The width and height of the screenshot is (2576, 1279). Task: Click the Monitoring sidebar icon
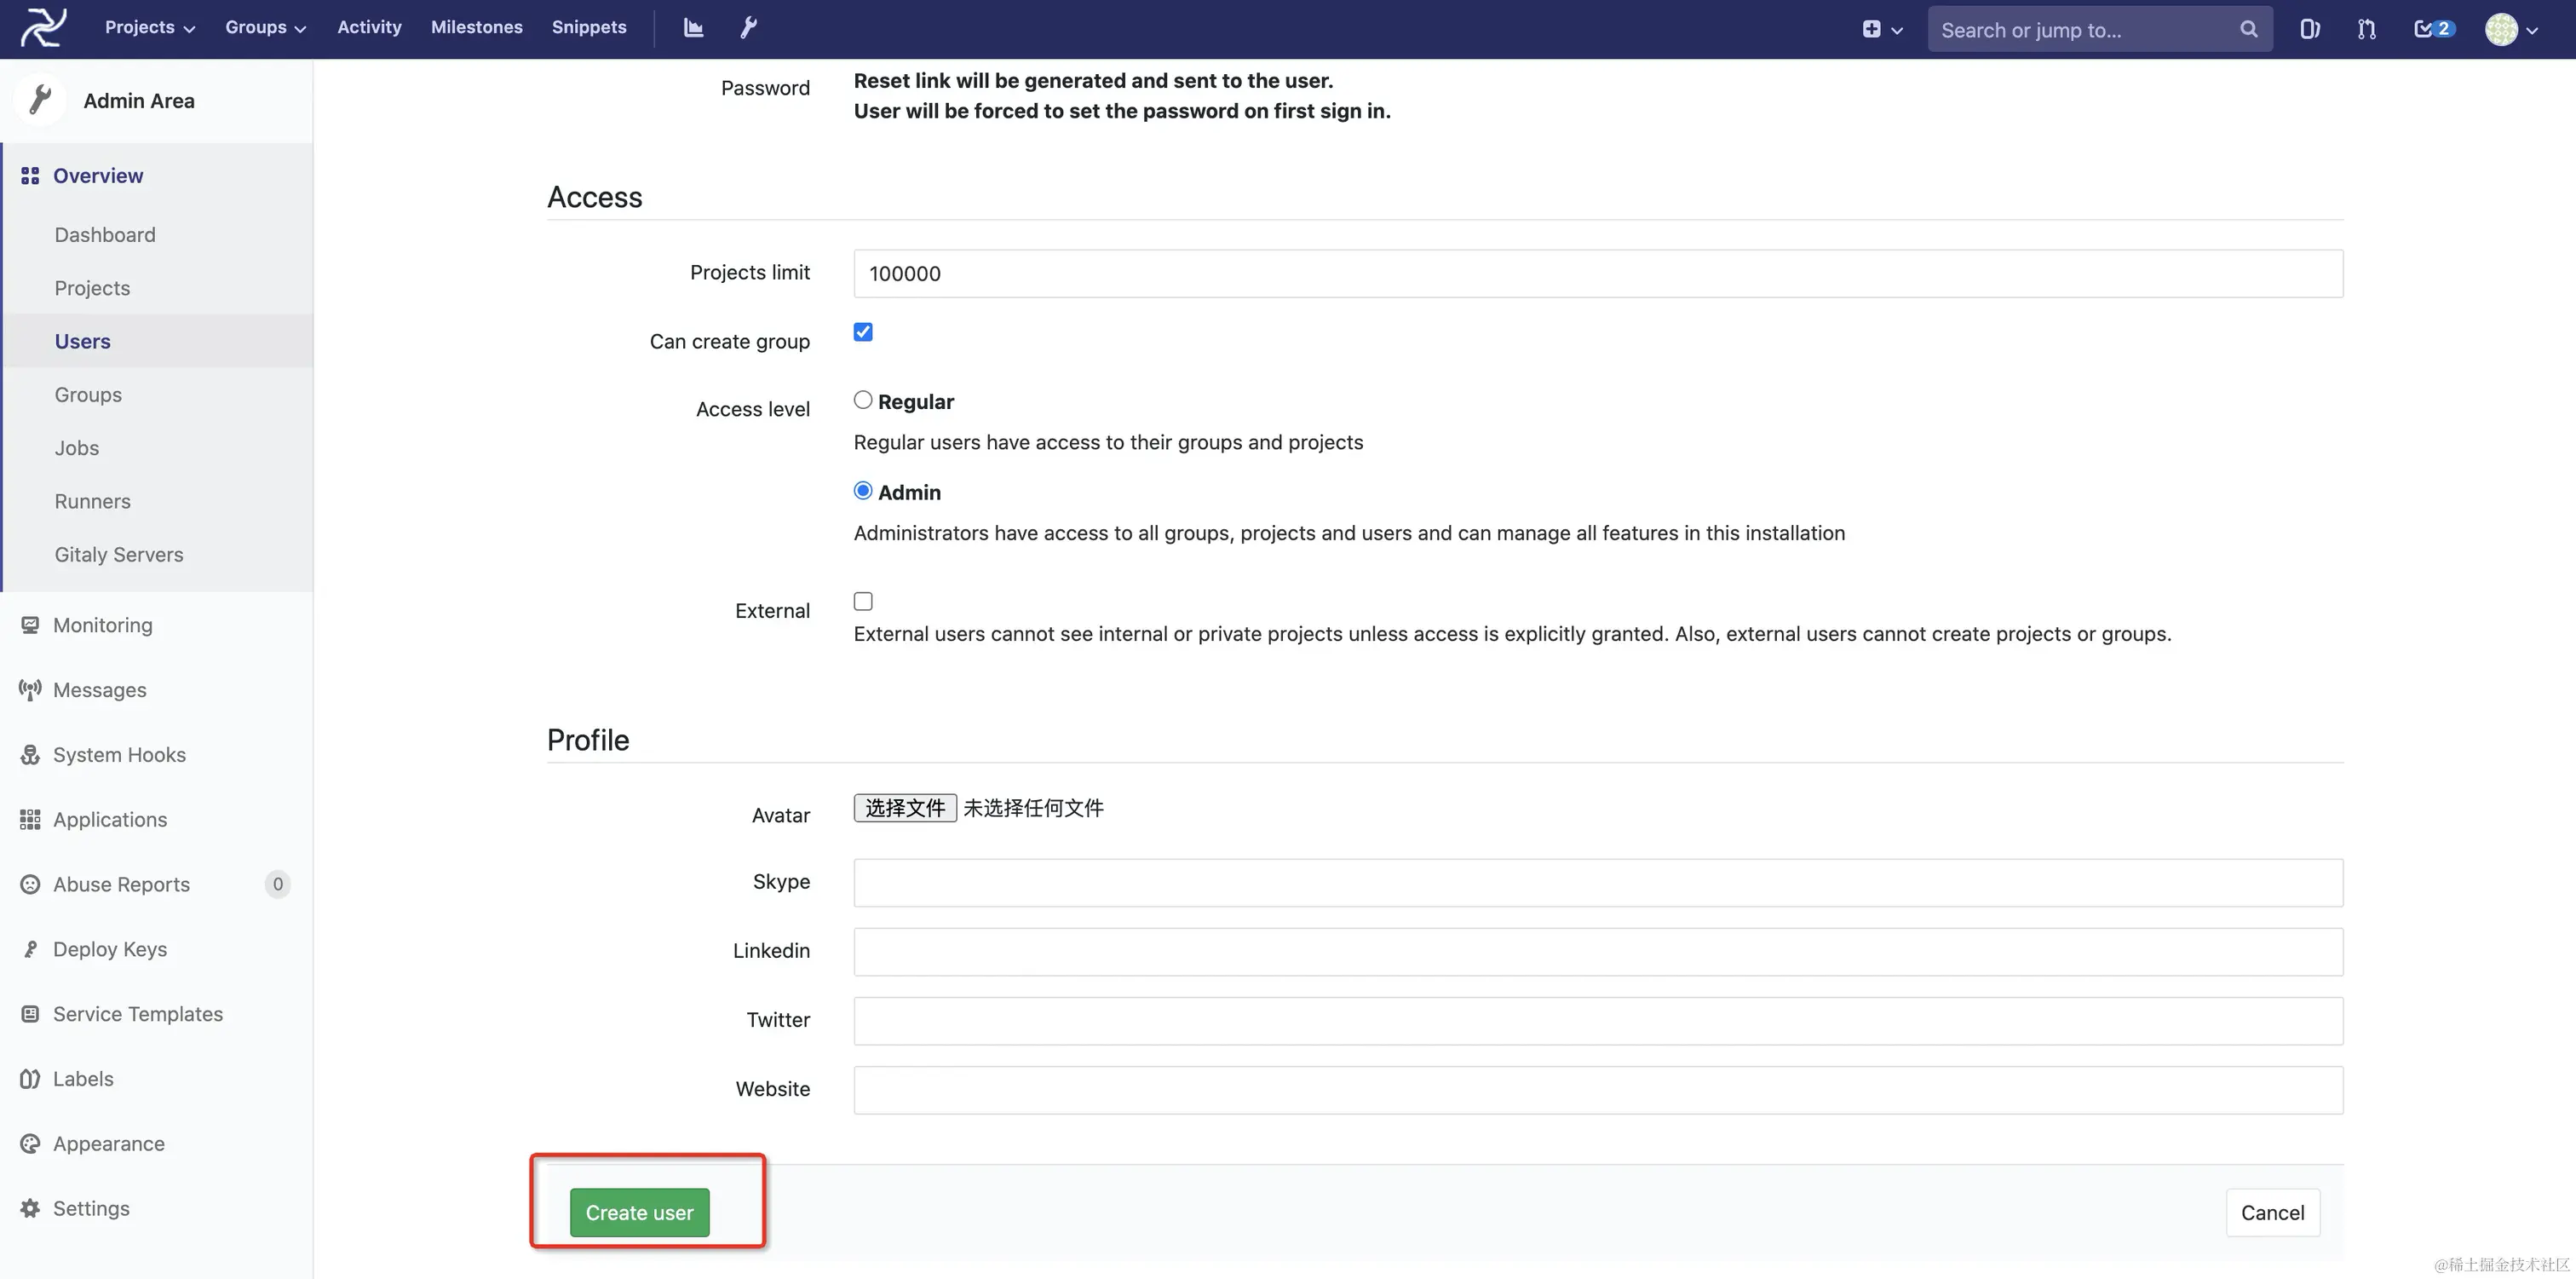tap(30, 625)
